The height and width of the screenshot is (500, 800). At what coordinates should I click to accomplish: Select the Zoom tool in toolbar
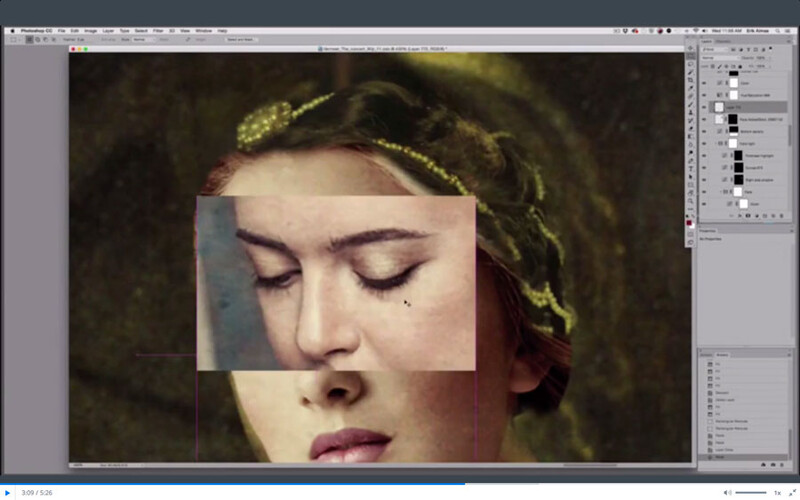[690, 201]
